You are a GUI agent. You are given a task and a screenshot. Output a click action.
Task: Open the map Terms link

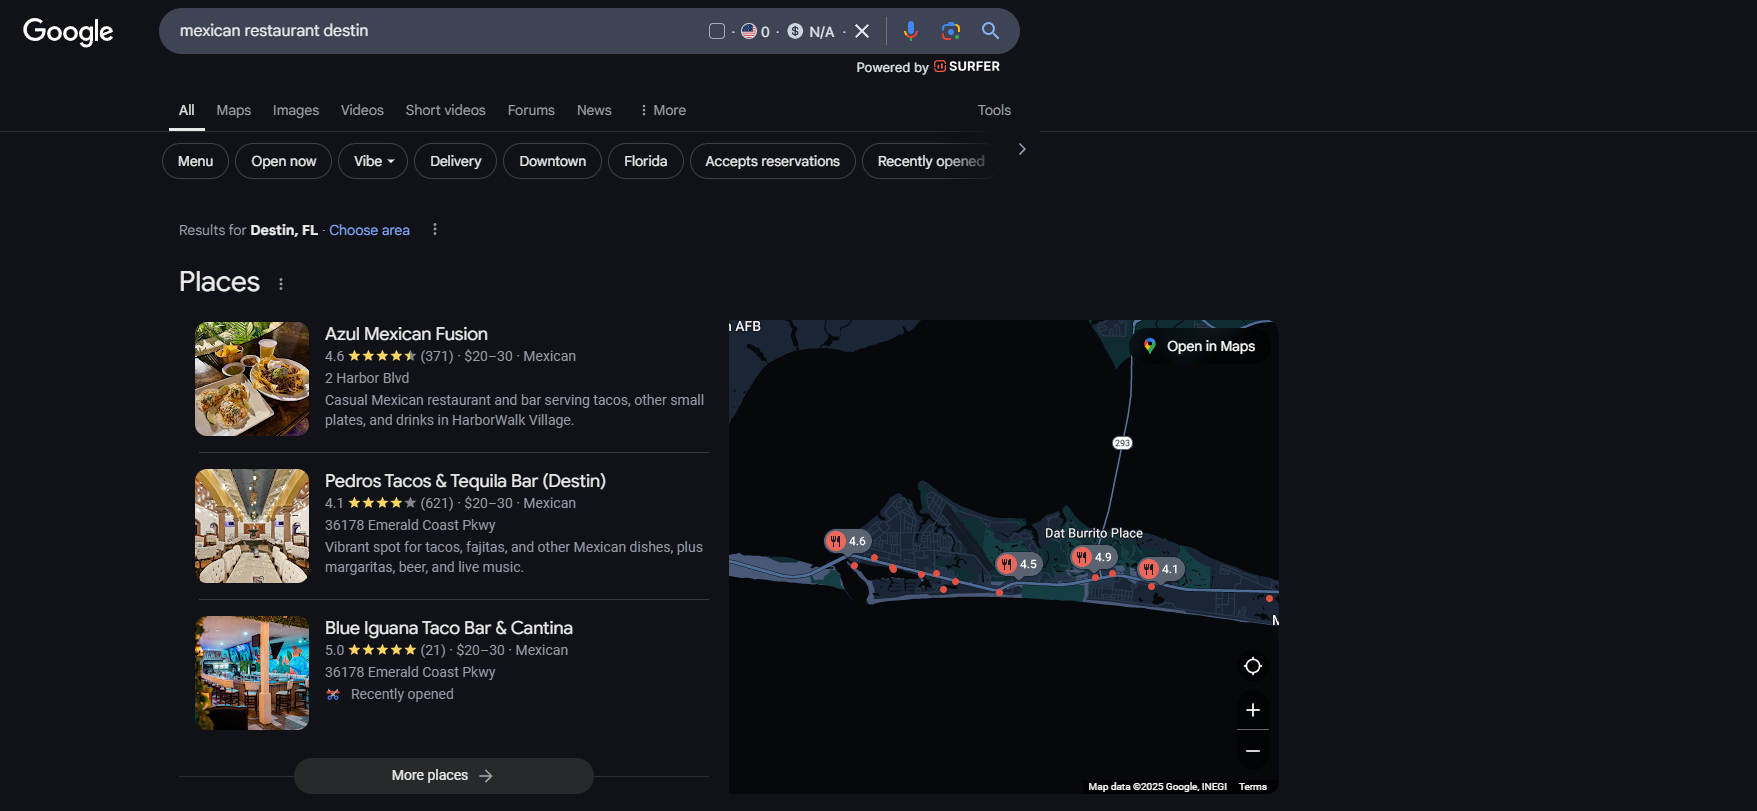(x=1253, y=787)
